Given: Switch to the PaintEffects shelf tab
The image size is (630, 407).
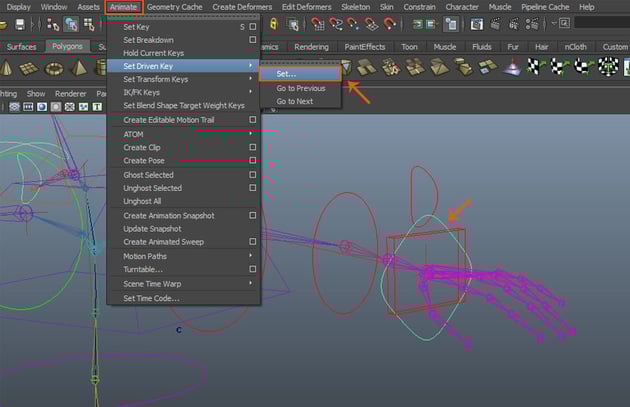Looking at the screenshot, I should point(364,47).
